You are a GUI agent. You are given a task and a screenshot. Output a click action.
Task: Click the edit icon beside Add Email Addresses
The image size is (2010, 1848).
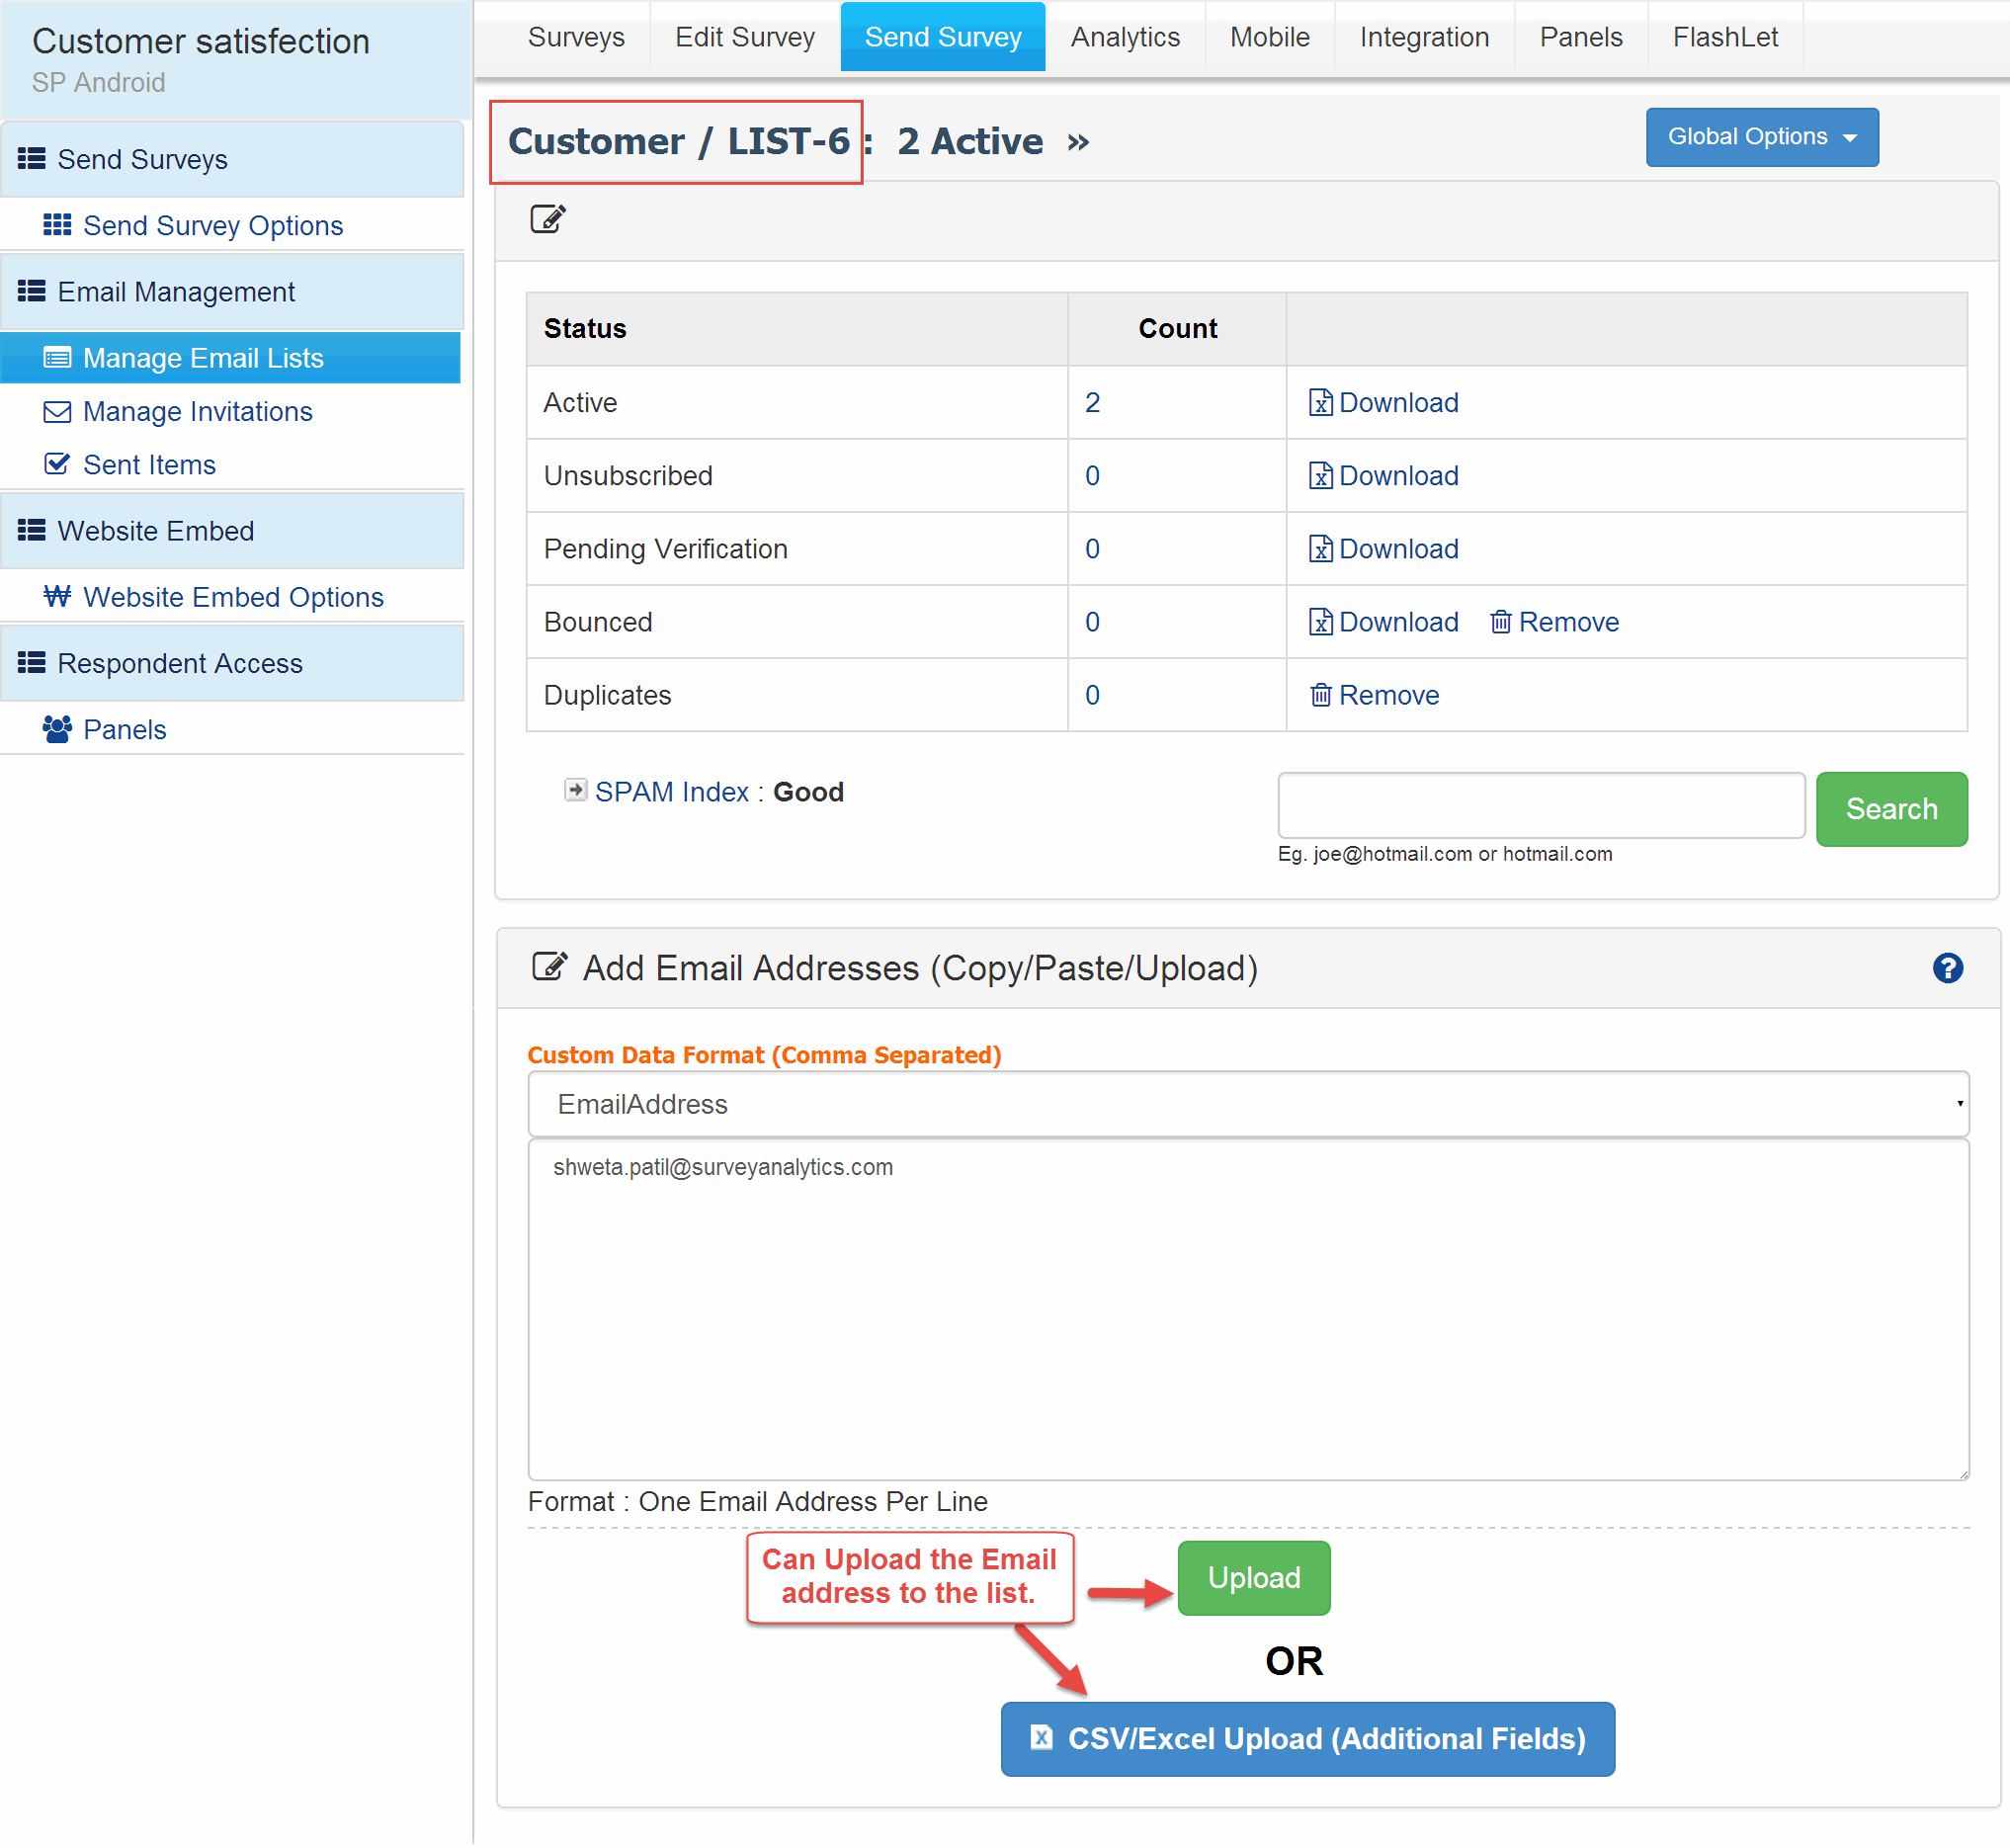pos(549,966)
